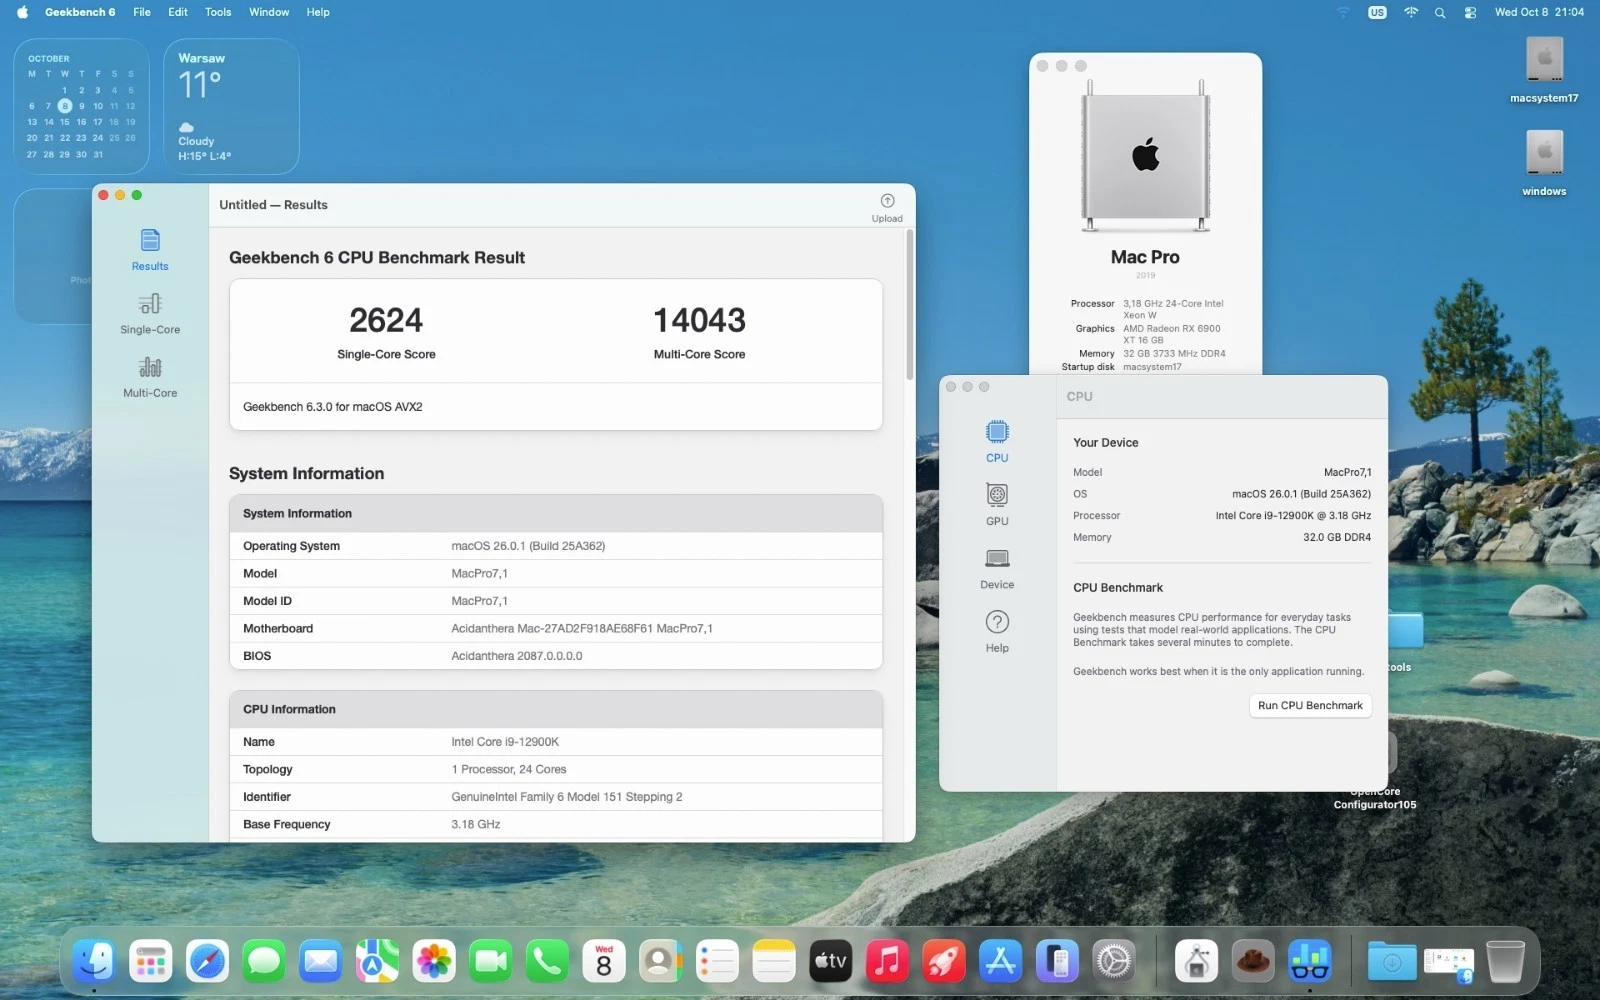The height and width of the screenshot is (1000, 1600).
Task: Click the Warsaw weather widget
Action: 231,107
